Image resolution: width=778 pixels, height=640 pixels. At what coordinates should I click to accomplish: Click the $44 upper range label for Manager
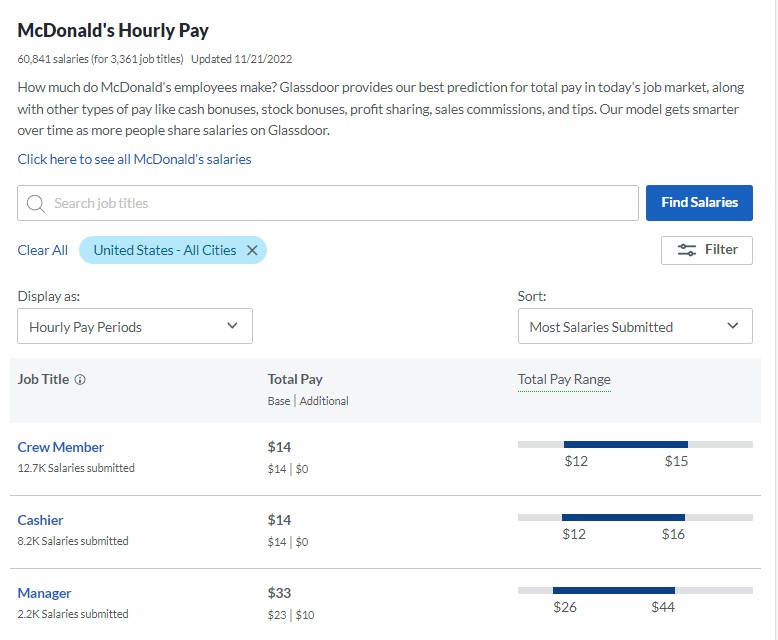point(663,607)
